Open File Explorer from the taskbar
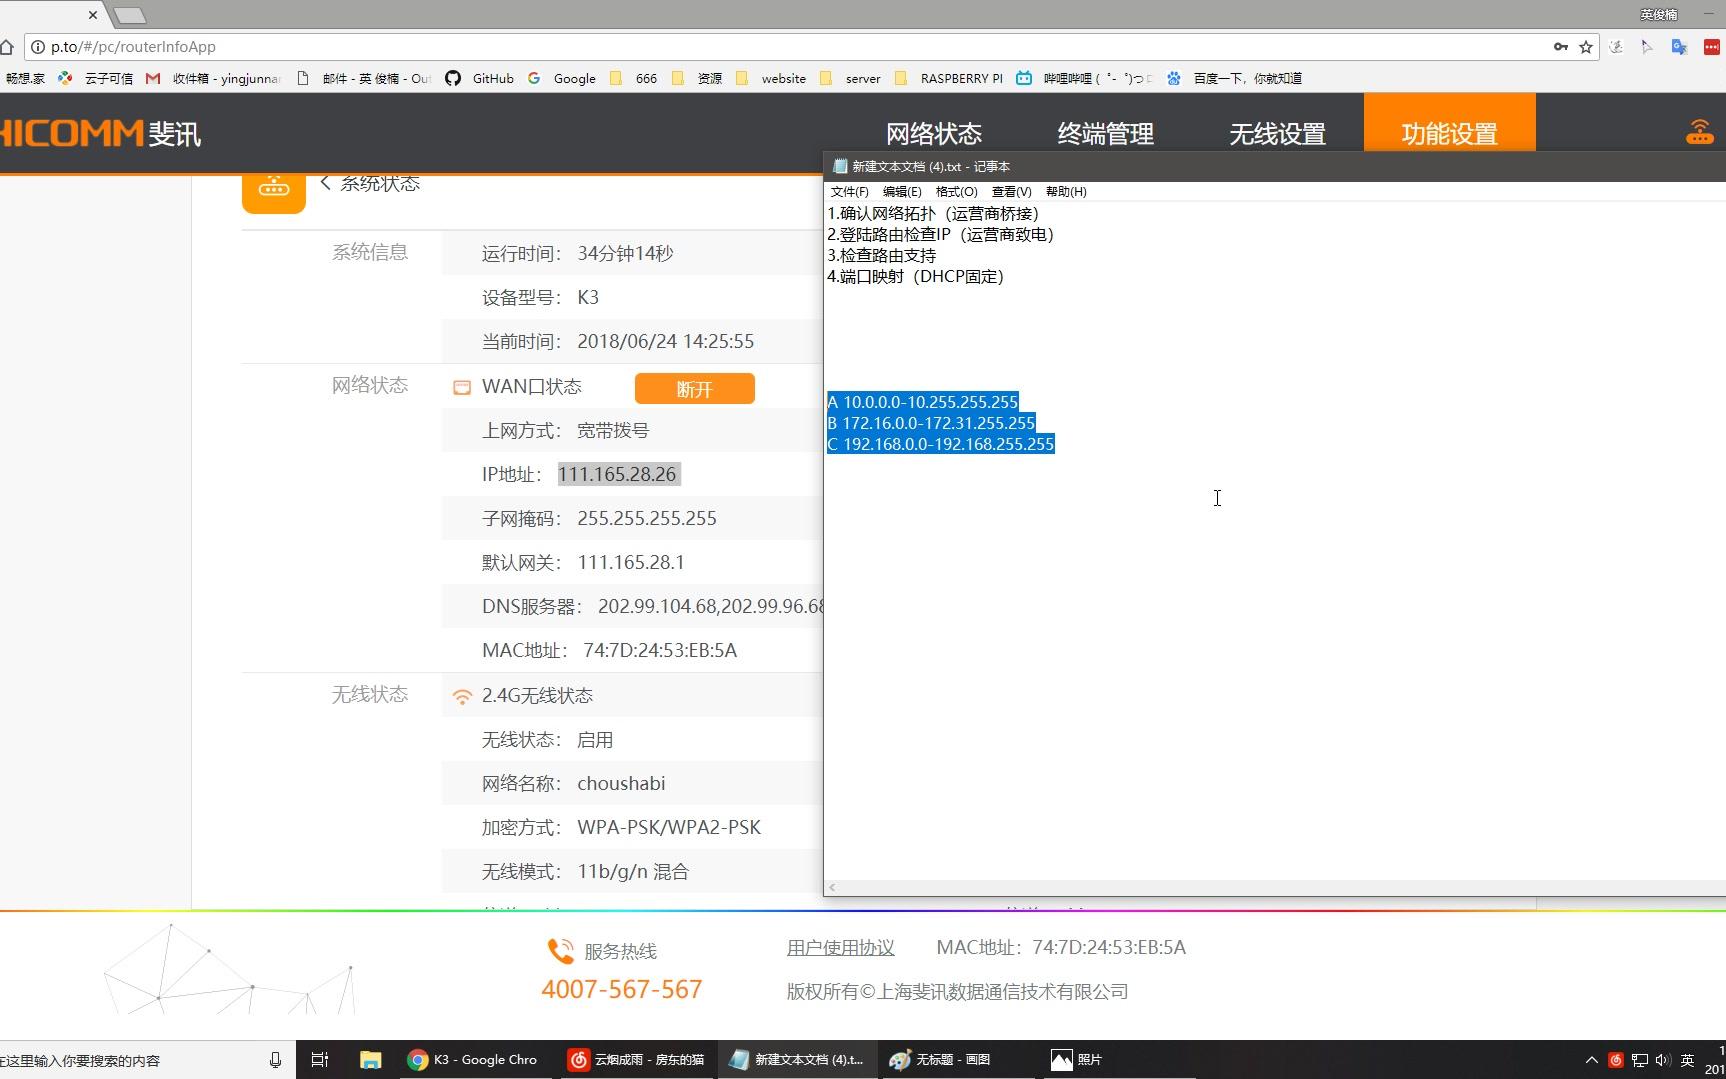 pyautogui.click(x=370, y=1060)
